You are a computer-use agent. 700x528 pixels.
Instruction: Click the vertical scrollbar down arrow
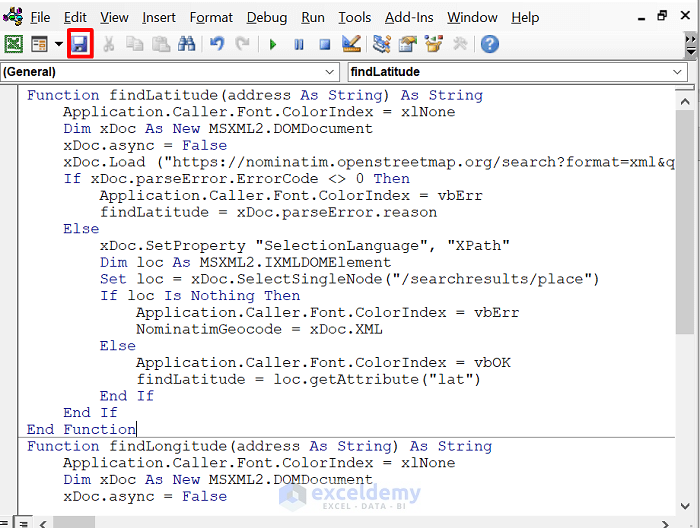pyautogui.click(x=685, y=506)
